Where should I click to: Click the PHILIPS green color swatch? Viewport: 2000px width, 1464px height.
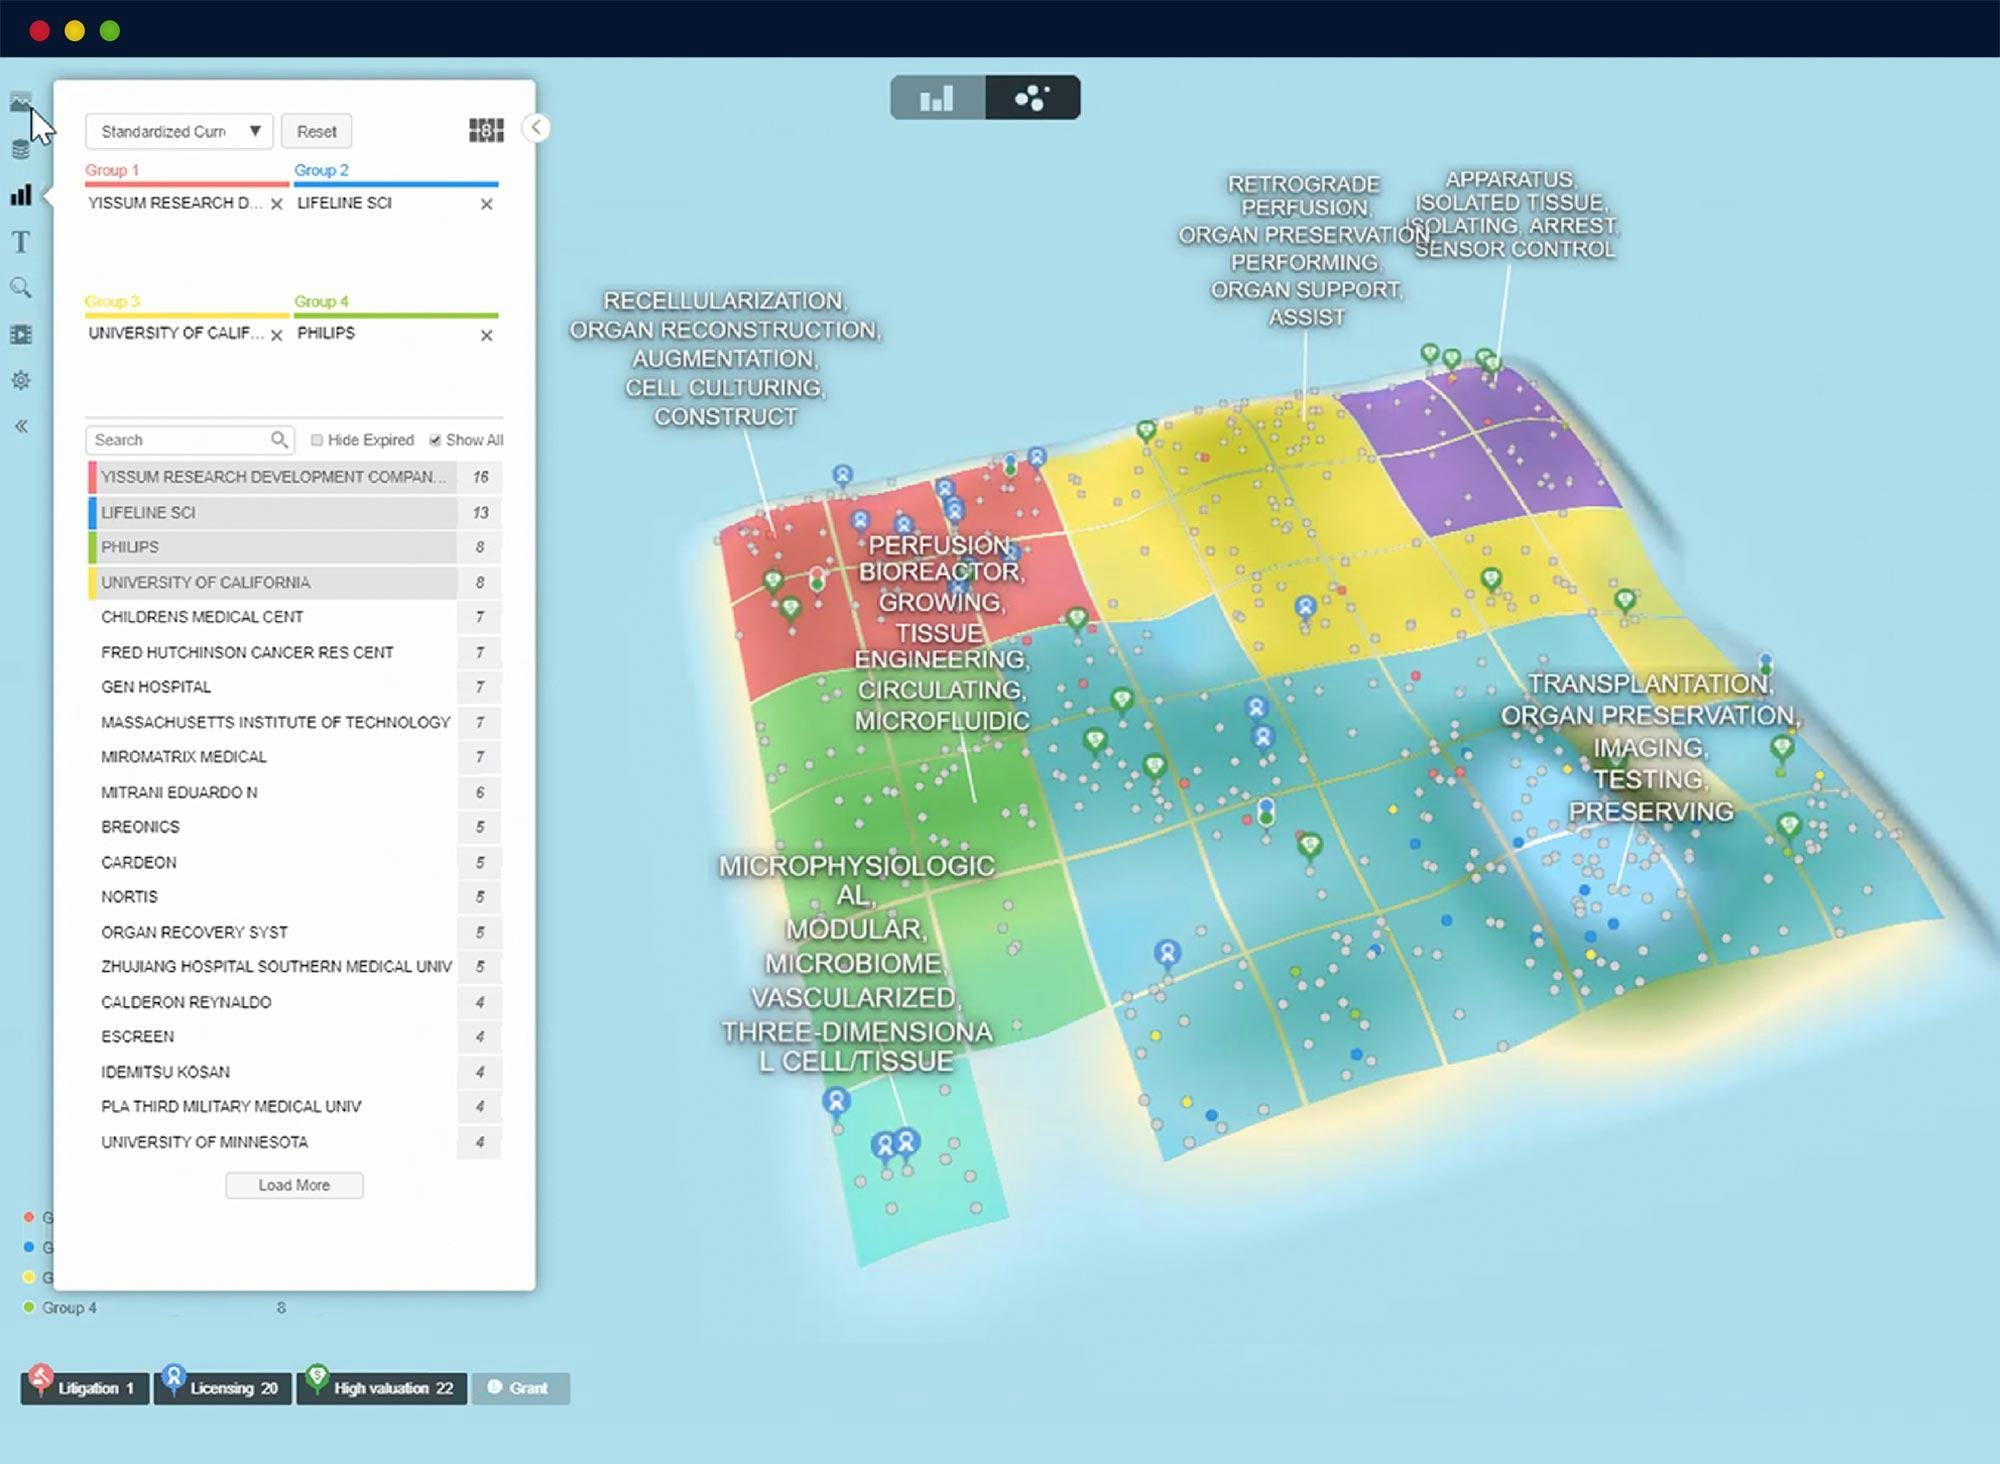pos(93,547)
